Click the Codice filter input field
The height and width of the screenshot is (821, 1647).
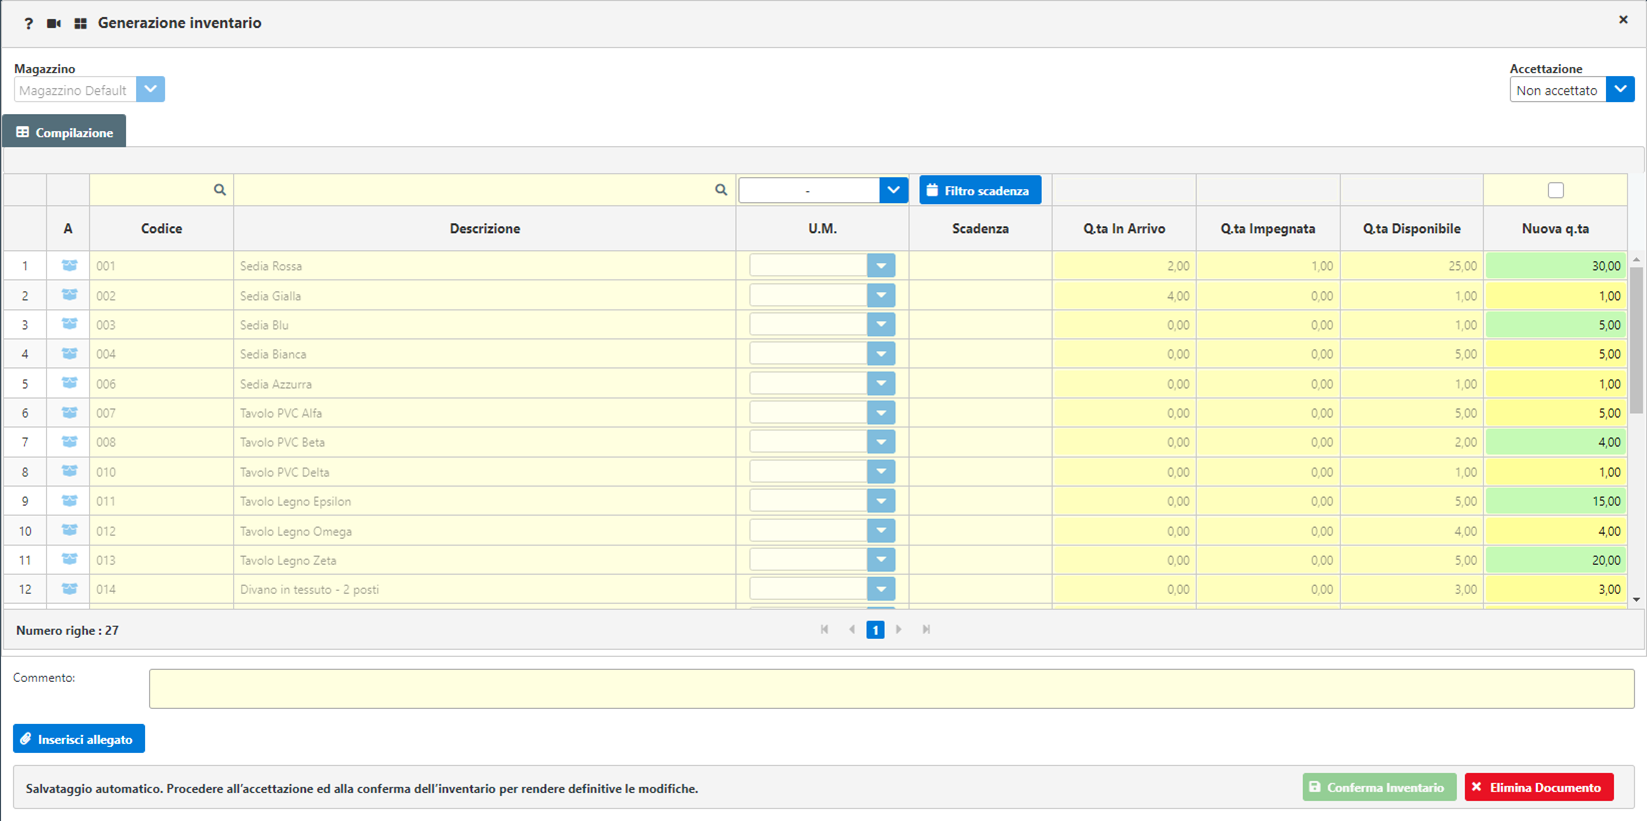tap(161, 190)
